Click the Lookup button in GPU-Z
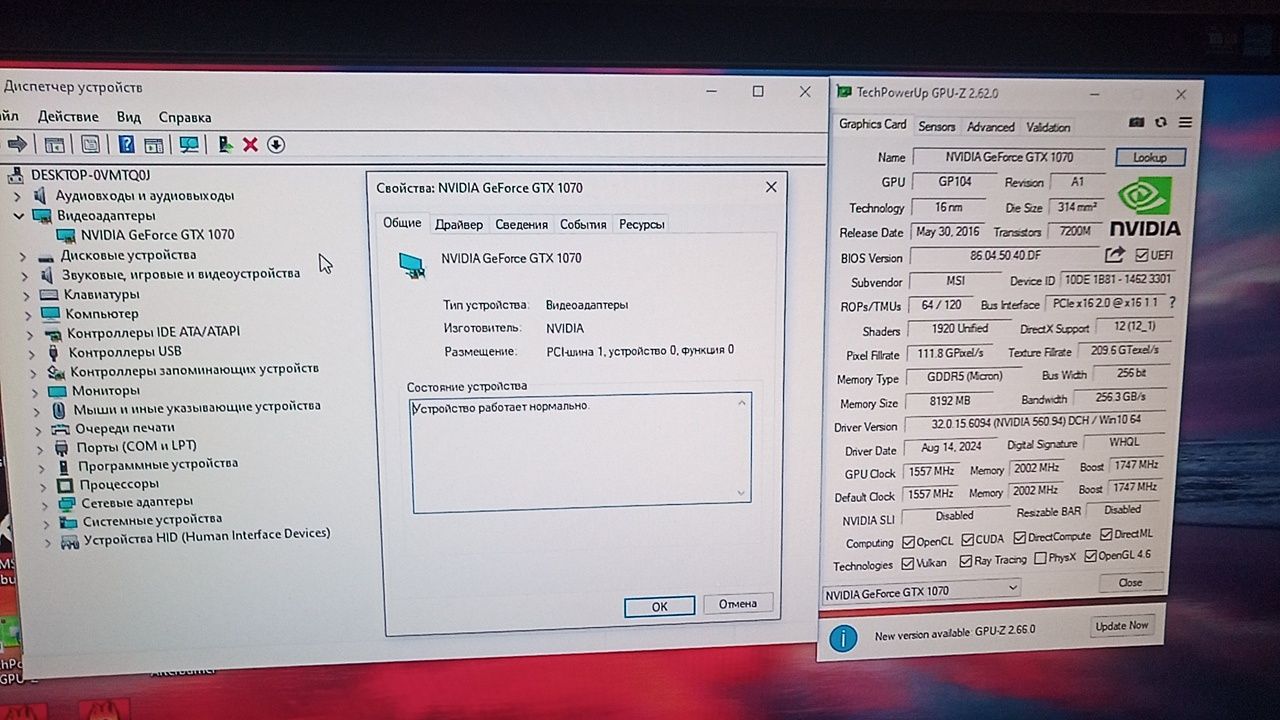 point(1150,157)
